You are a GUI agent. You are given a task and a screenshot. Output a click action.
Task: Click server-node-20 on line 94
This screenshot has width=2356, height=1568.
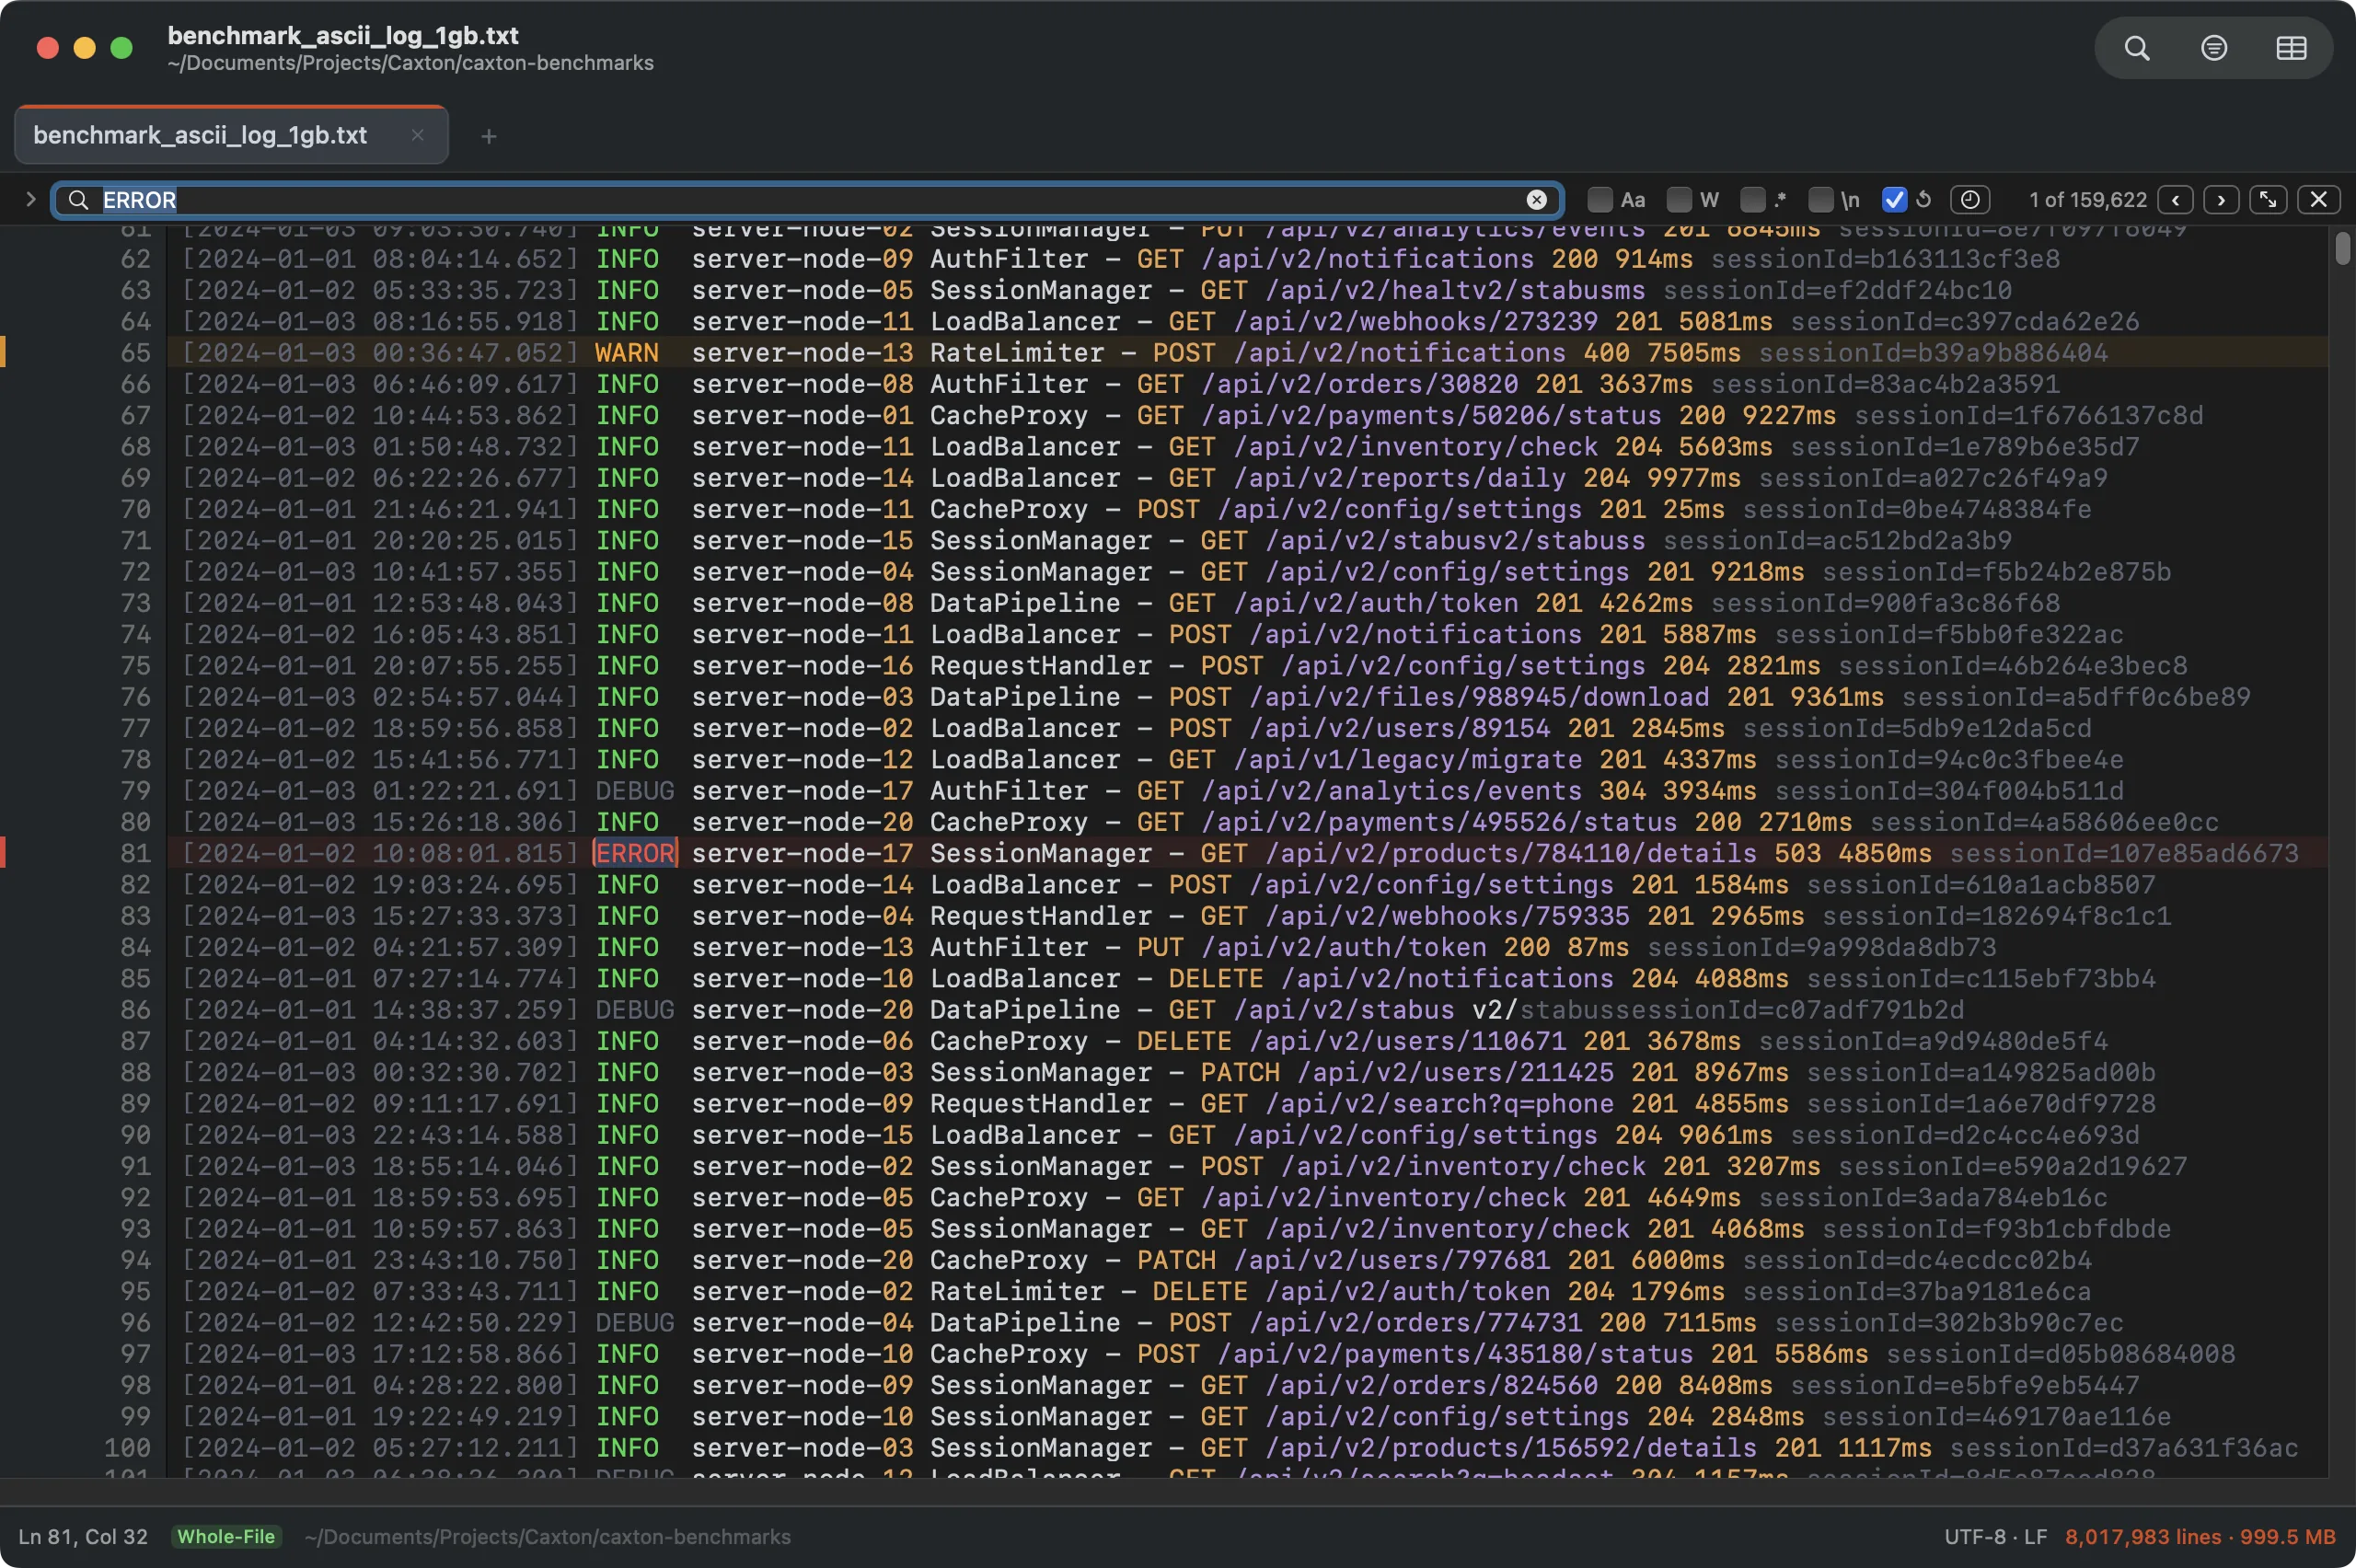point(802,1260)
